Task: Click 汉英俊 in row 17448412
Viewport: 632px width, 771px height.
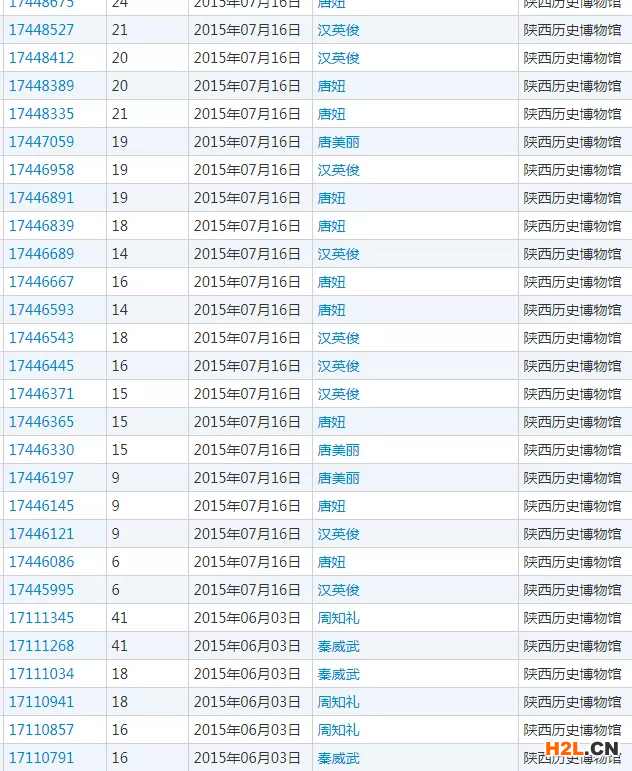Action: (x=338, y=59)
